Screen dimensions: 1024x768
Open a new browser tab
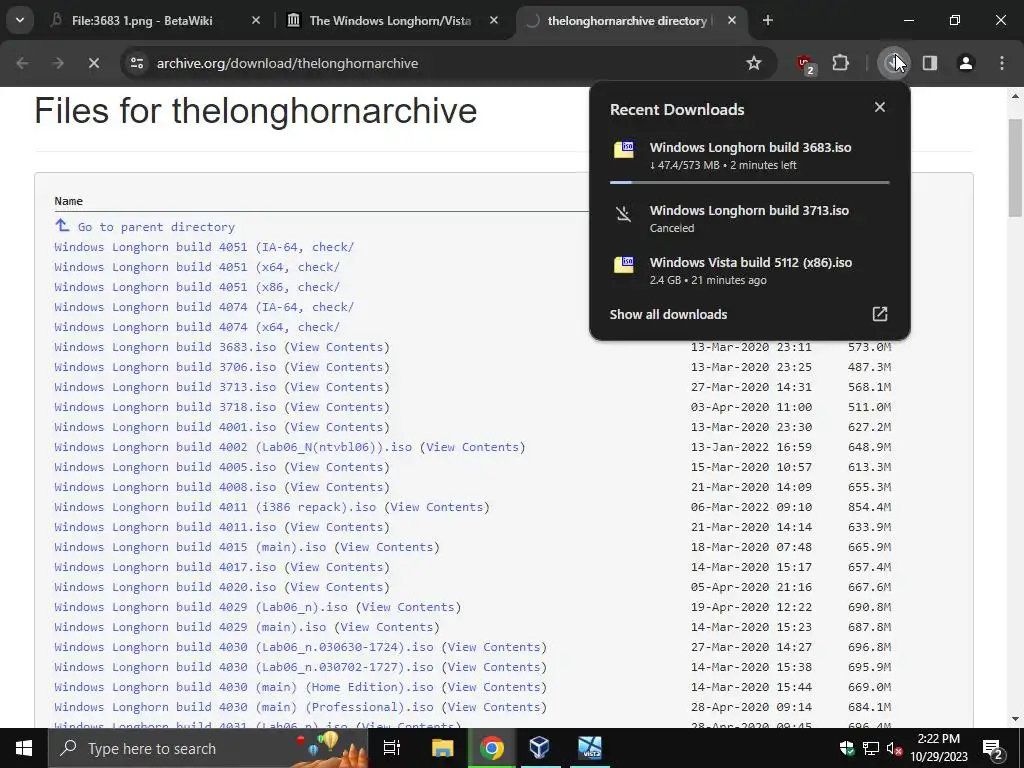(768, 20)
